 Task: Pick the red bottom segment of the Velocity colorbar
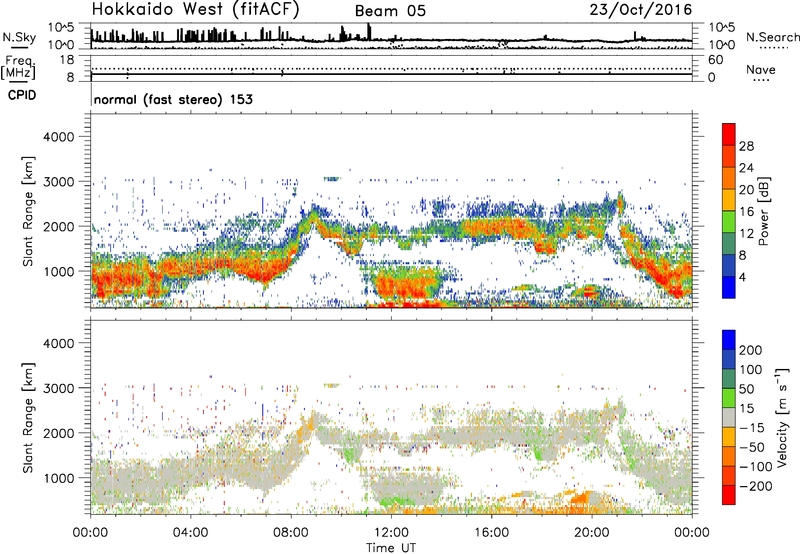[x=729, y=495]
